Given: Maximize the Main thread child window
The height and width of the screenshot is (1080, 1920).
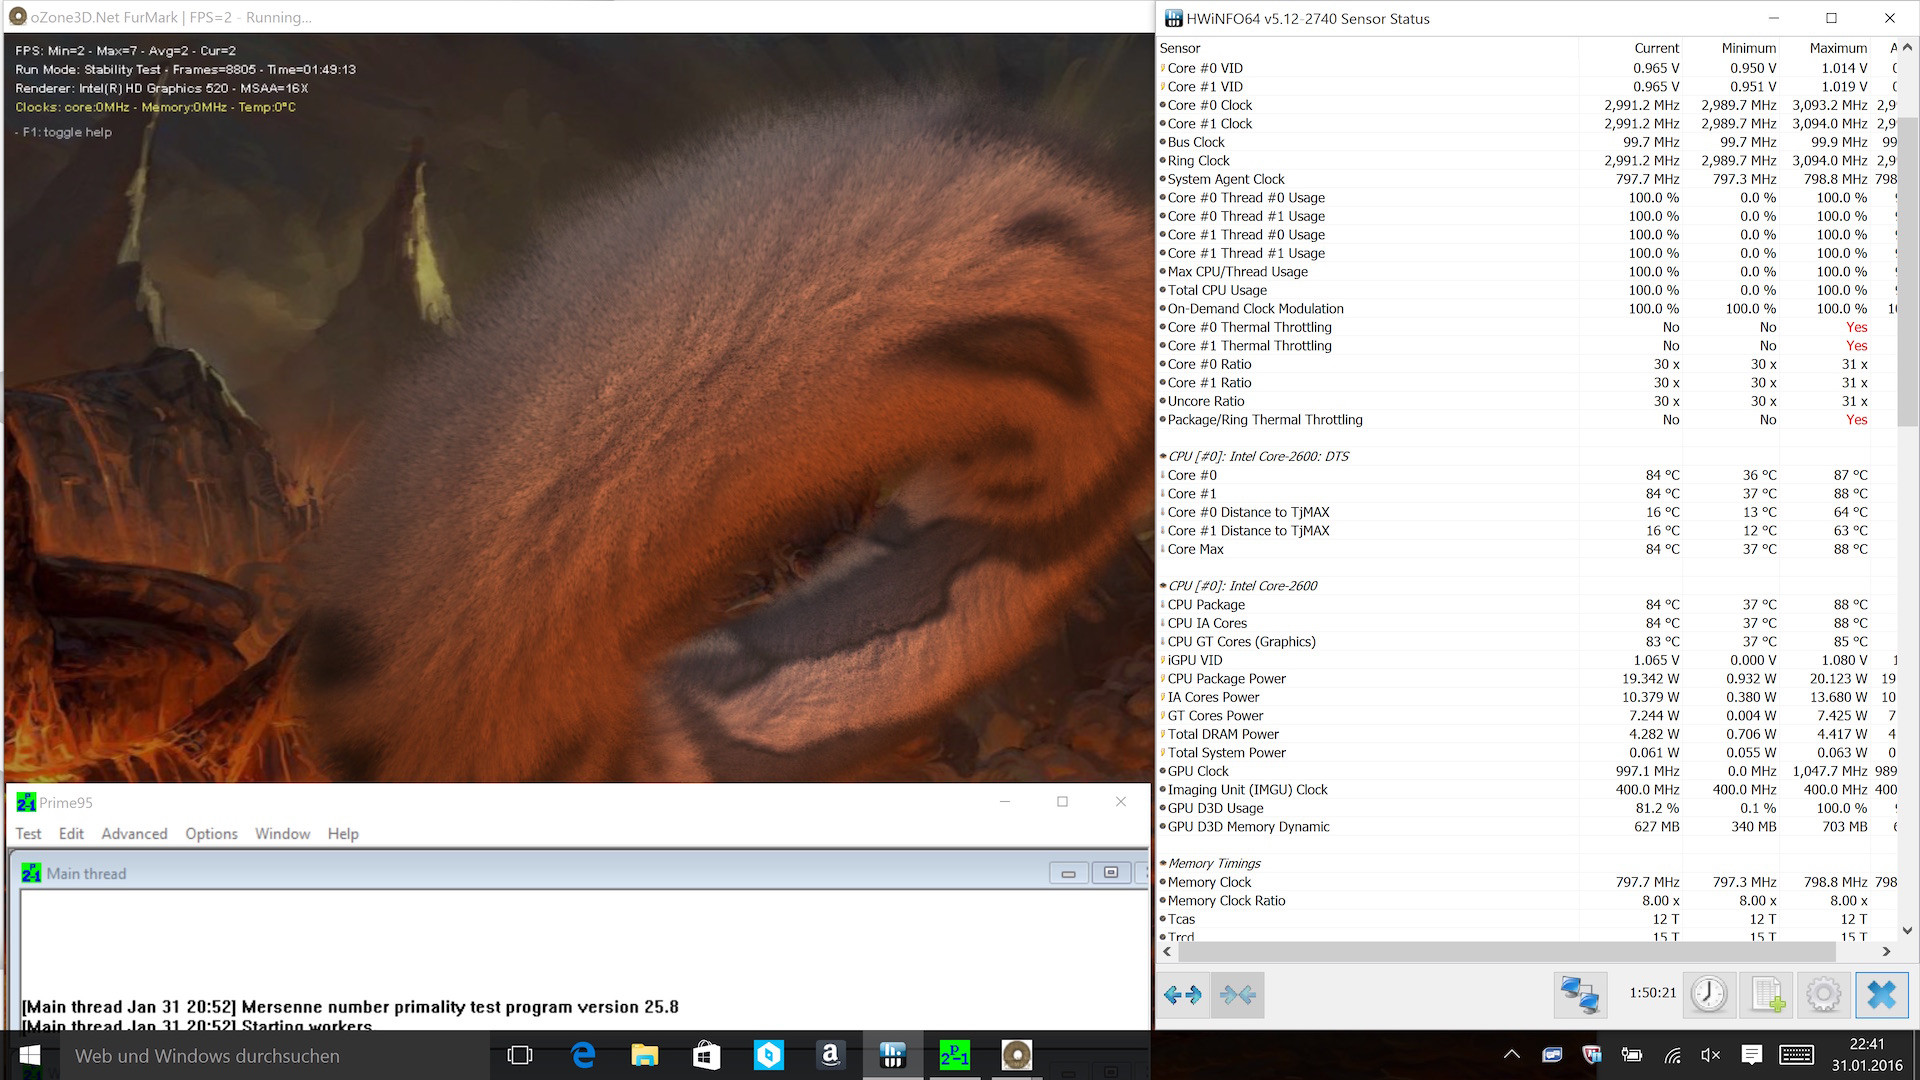Looking at the screenshot, I should pos(1110,873).
